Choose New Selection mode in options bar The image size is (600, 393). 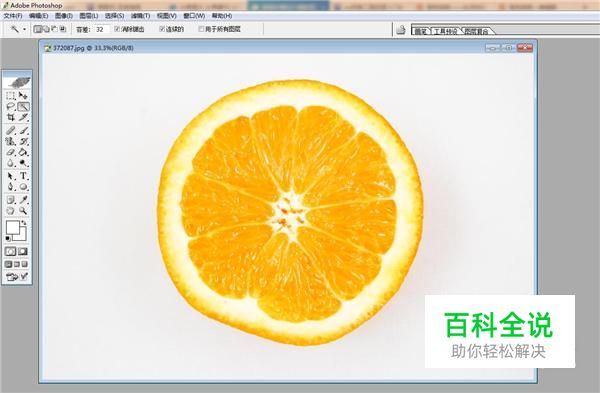[x=38, y=29]
